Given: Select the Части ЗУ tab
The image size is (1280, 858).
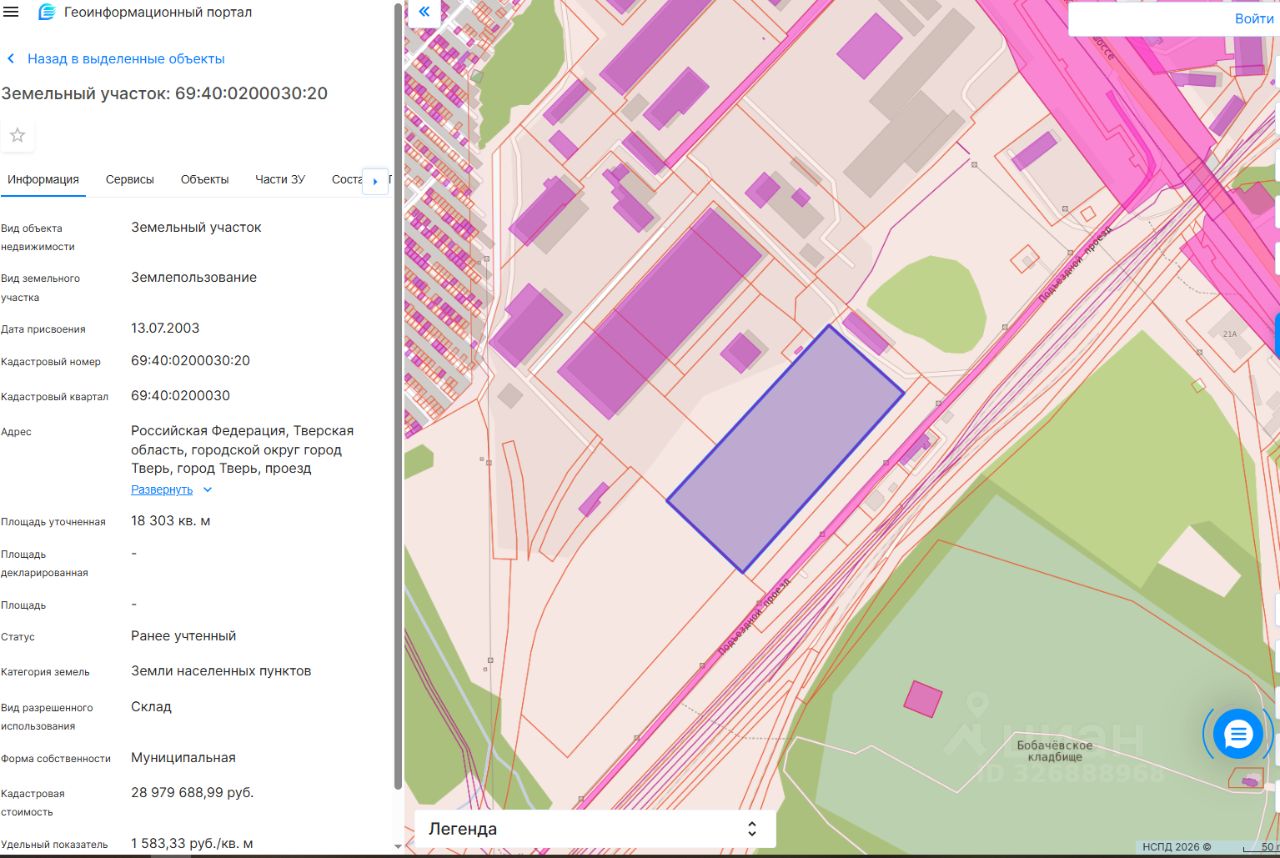Looking at the screenshot, I should click(280, 180).
